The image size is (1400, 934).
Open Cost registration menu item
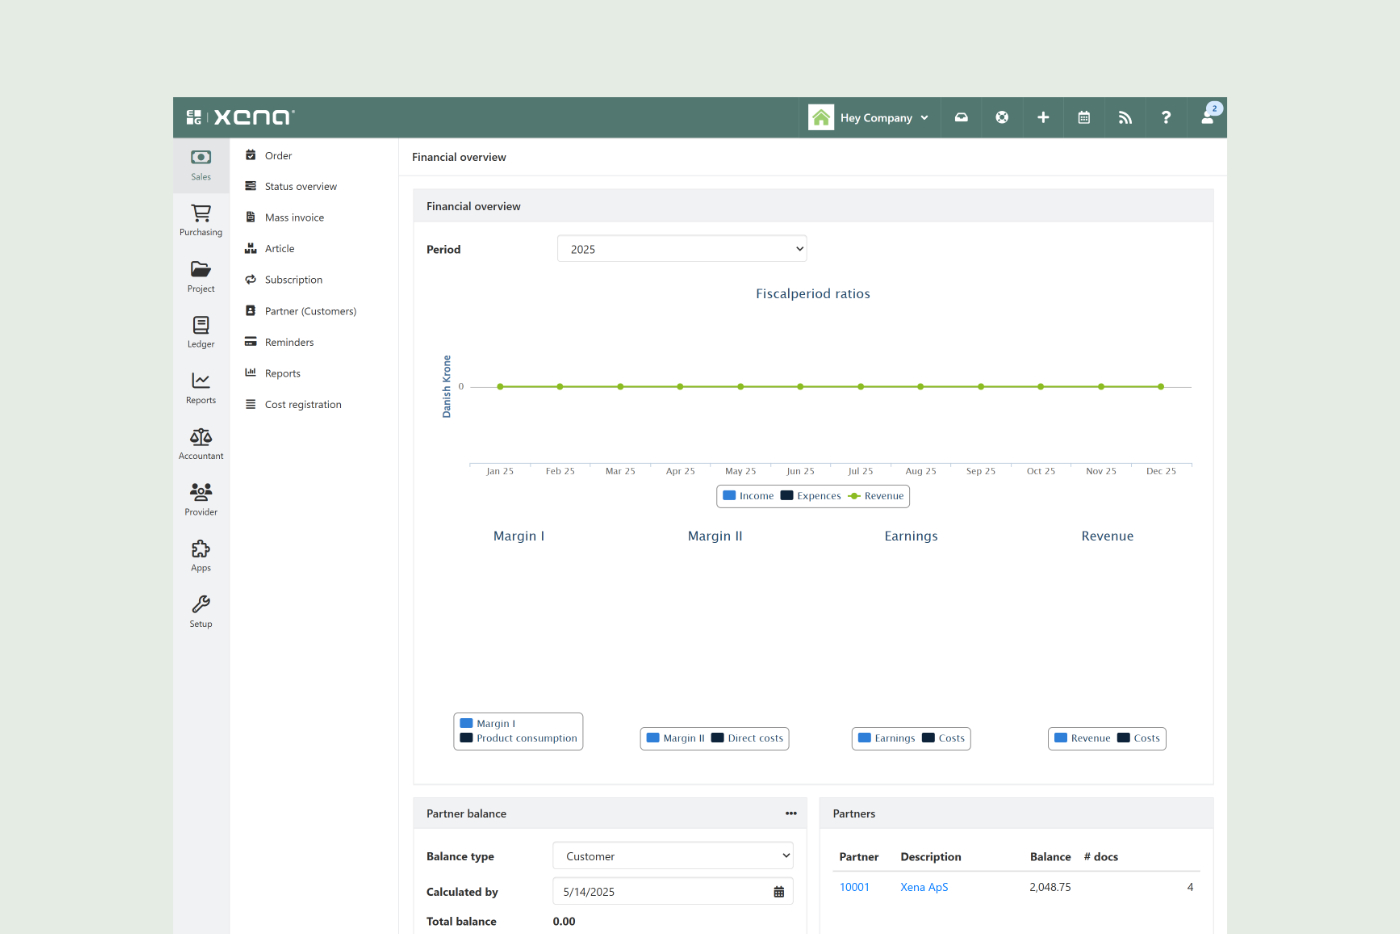pos(303,405)
